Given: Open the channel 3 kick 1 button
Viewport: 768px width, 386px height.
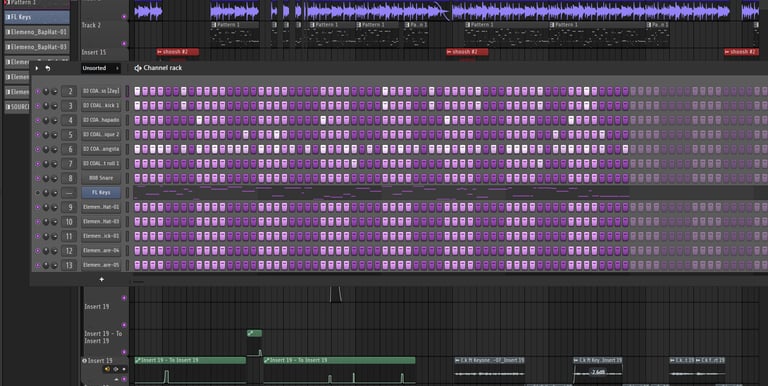Looking at the screenshot, I should 101,106.
